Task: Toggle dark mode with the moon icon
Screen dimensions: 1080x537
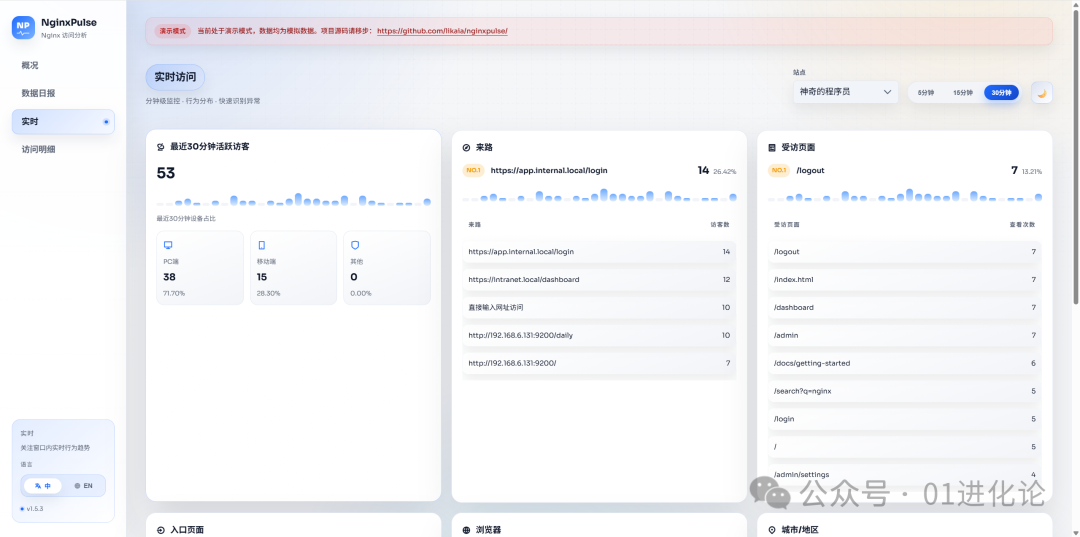Action: pyautogui.click(x=1041, y=92)
